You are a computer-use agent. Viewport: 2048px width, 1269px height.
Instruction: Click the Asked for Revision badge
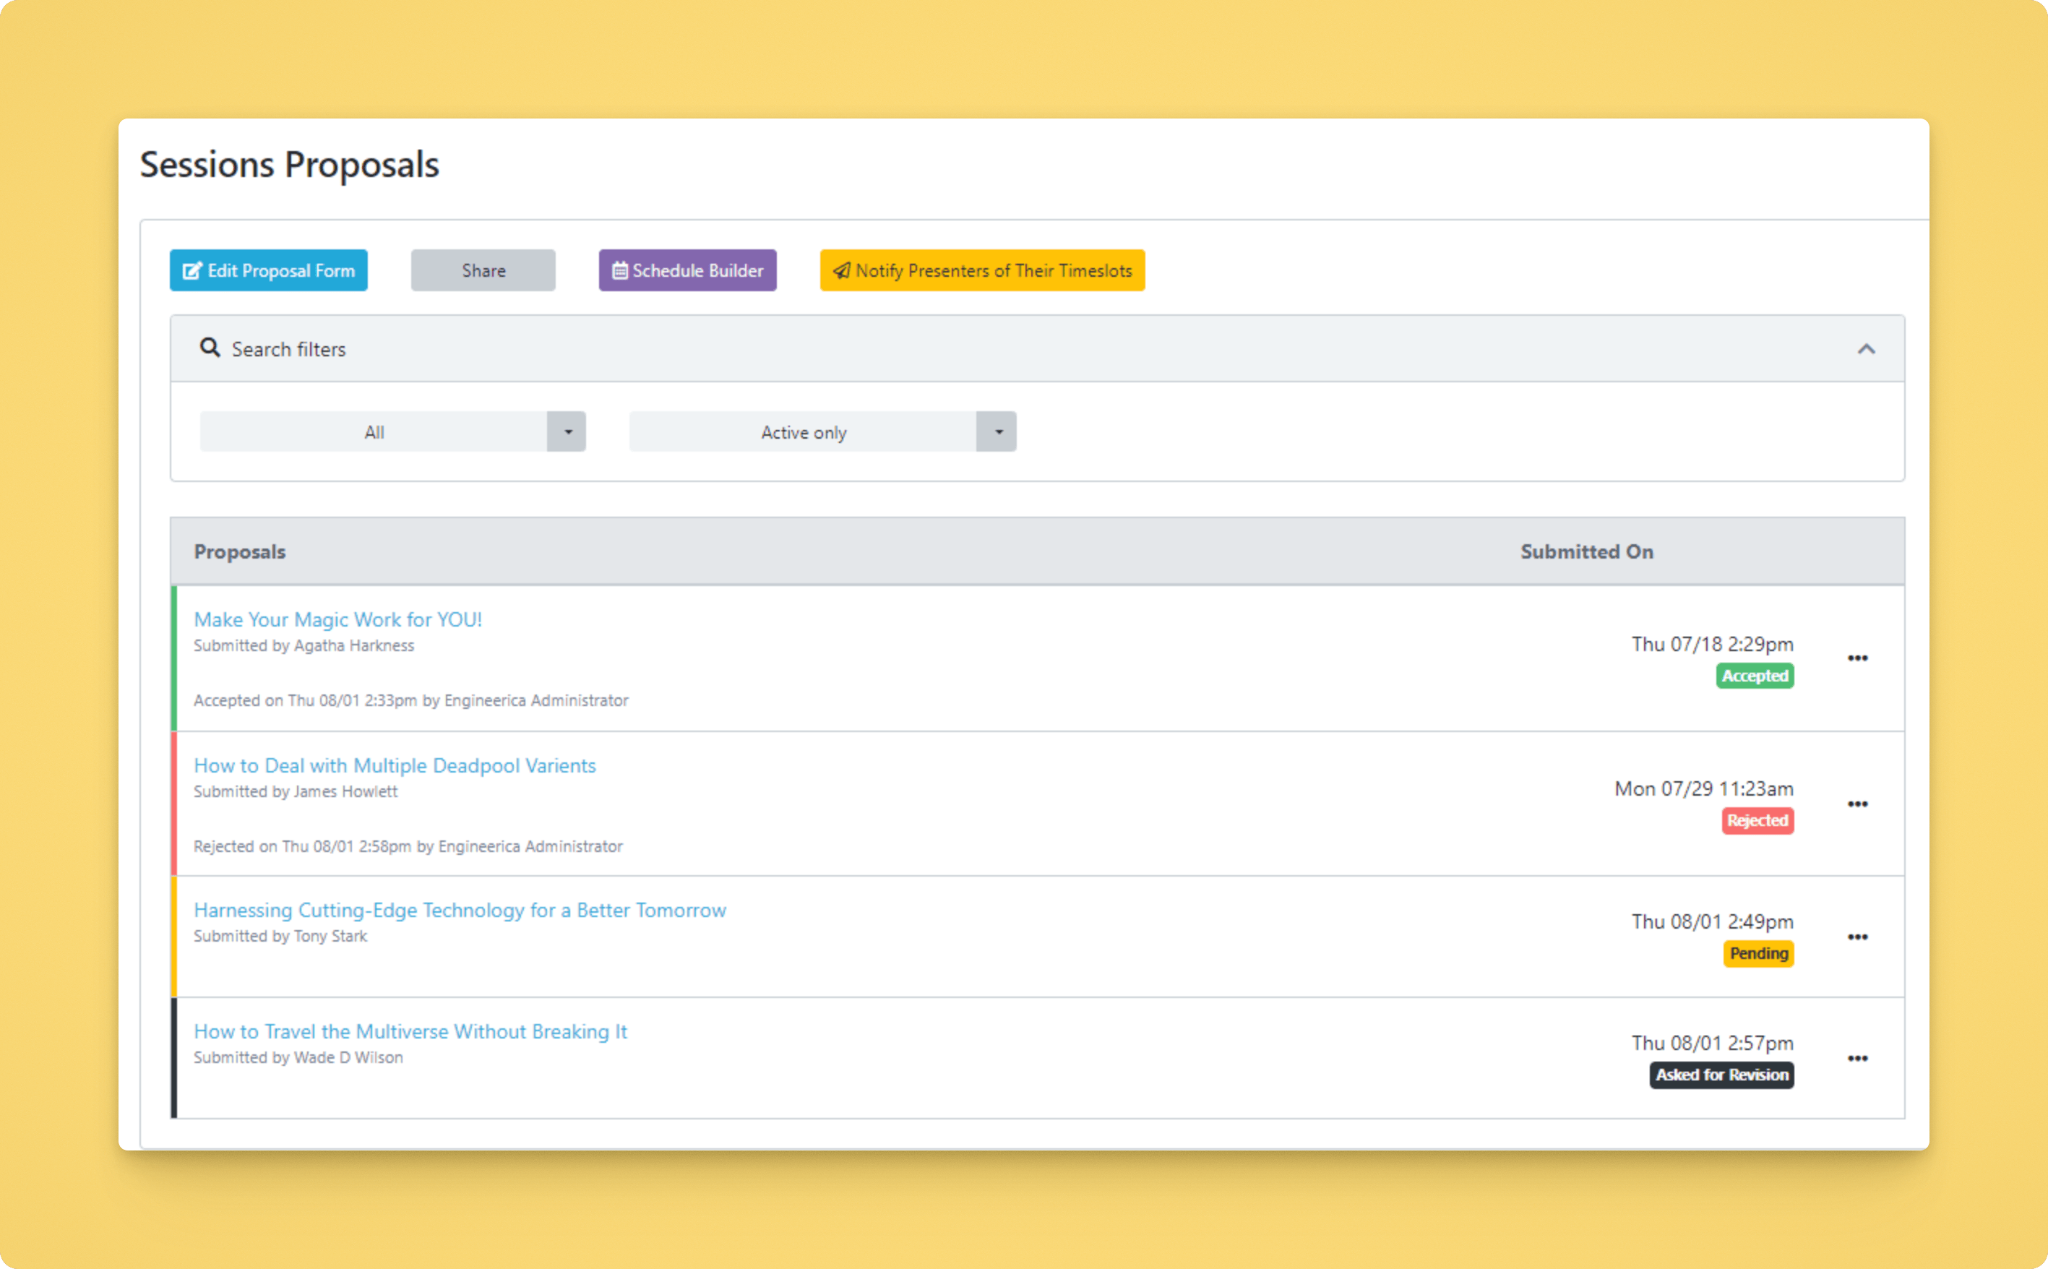[1721, 1075]
